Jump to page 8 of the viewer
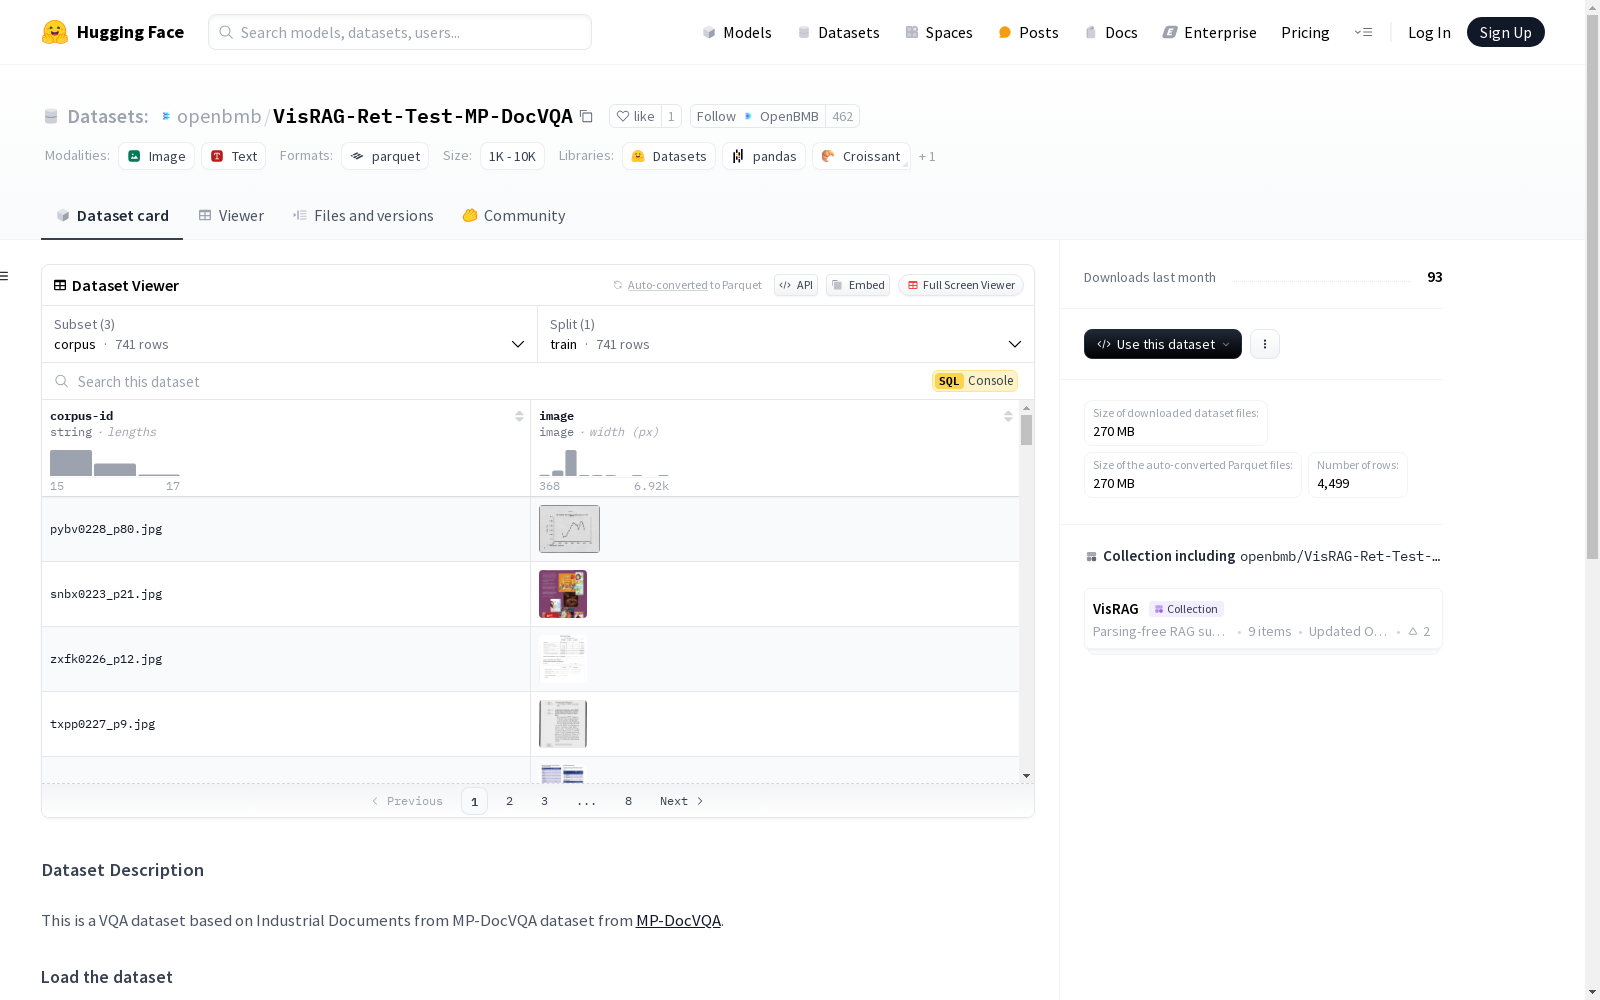Viewport: 1600px width, 1000px height. click(x=628, y=801)
